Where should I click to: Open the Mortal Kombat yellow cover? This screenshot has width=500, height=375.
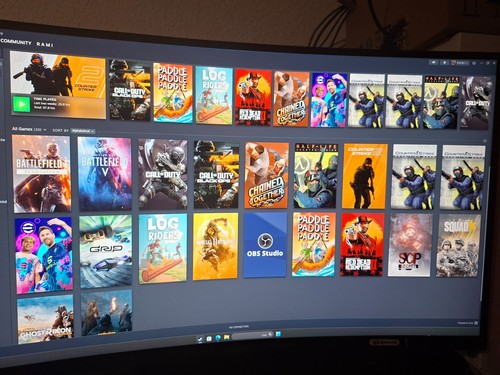[x=215, y=246]
